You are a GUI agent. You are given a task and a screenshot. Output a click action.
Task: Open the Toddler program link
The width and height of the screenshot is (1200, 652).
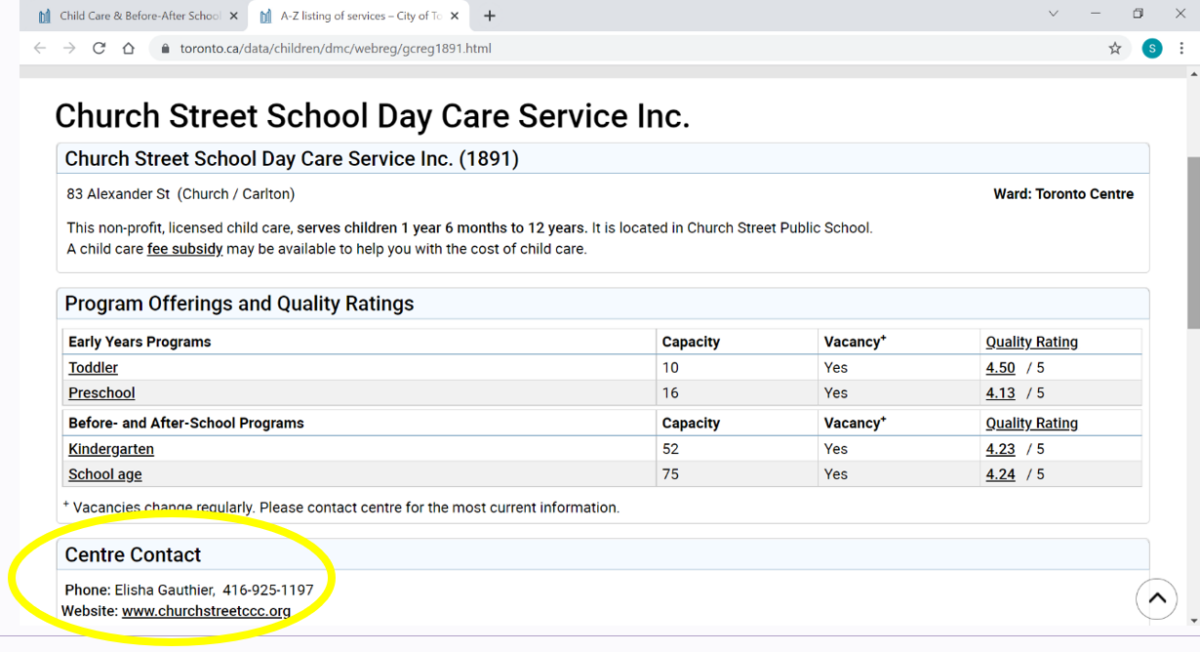(92, 367)
